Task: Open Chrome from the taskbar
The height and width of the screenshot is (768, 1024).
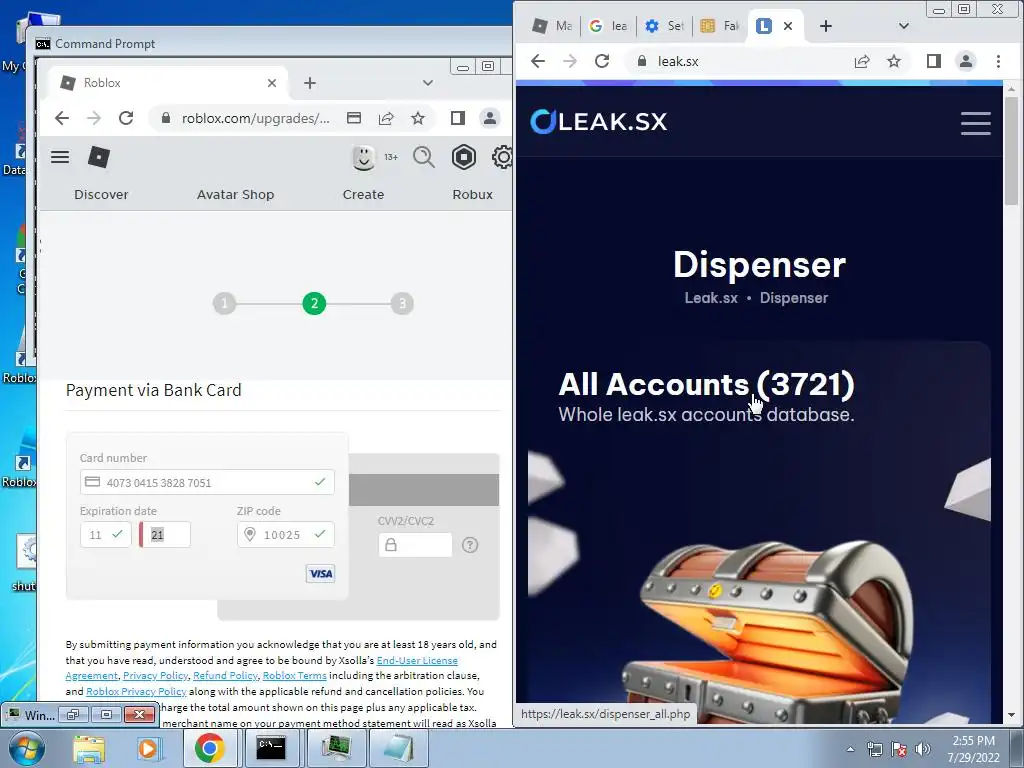Action: pos(209,748)
